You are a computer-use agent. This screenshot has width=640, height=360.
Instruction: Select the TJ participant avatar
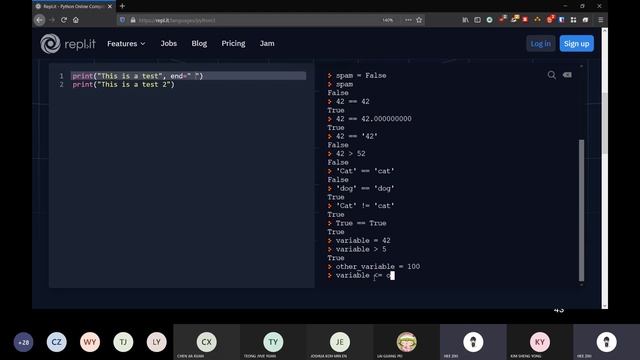(x=123, y=342)
